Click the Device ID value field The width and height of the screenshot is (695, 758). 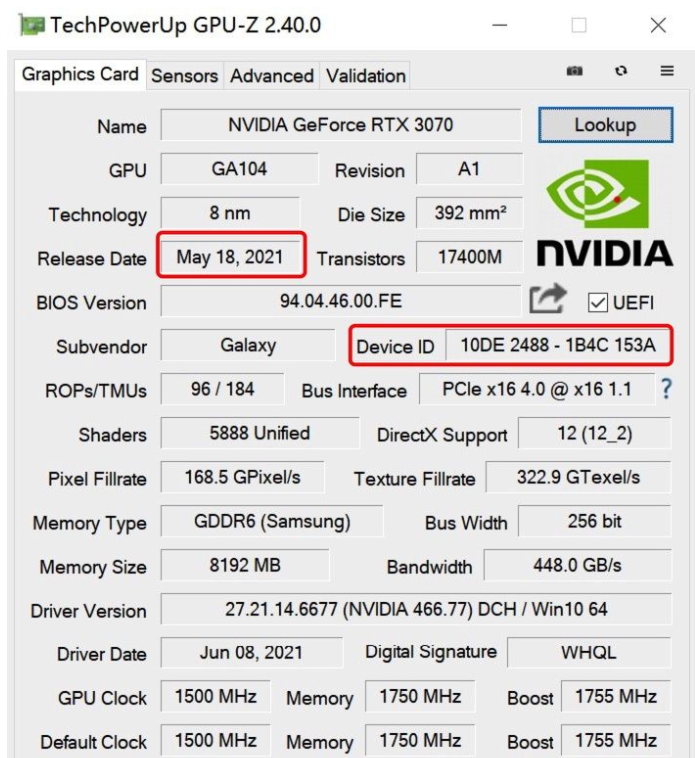coord(557,346)
